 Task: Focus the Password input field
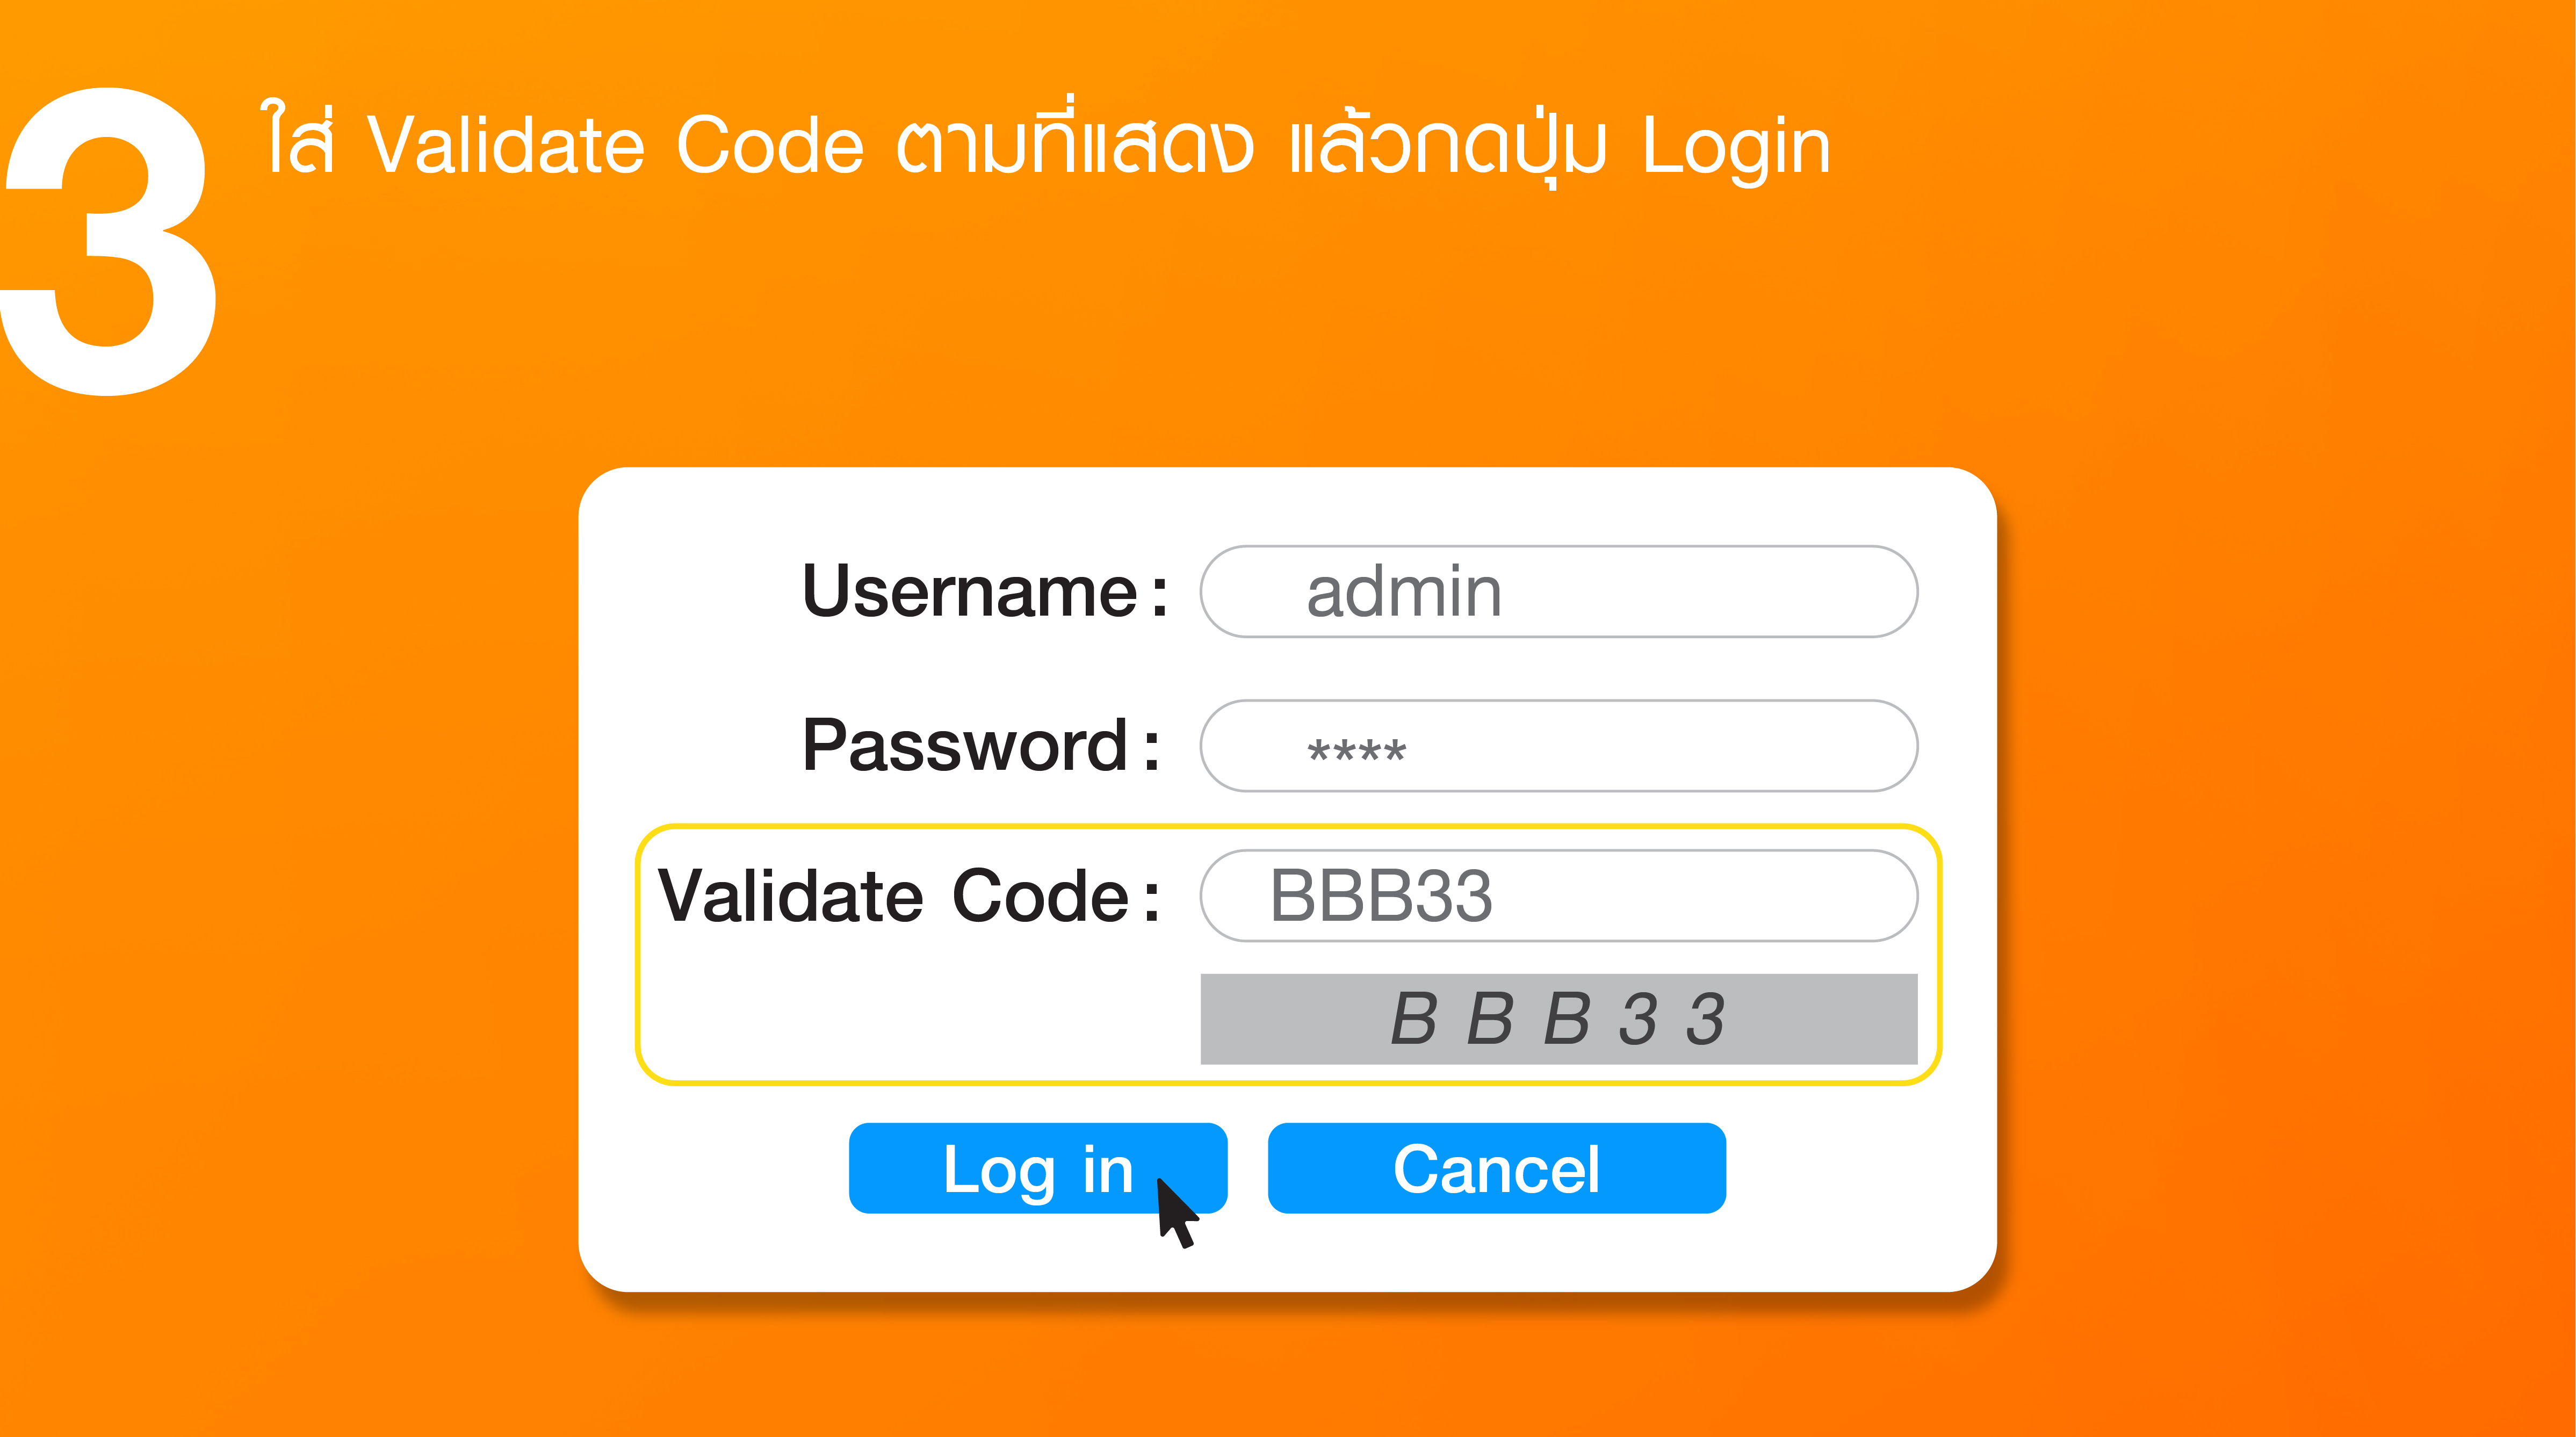tap(1558, 746)
